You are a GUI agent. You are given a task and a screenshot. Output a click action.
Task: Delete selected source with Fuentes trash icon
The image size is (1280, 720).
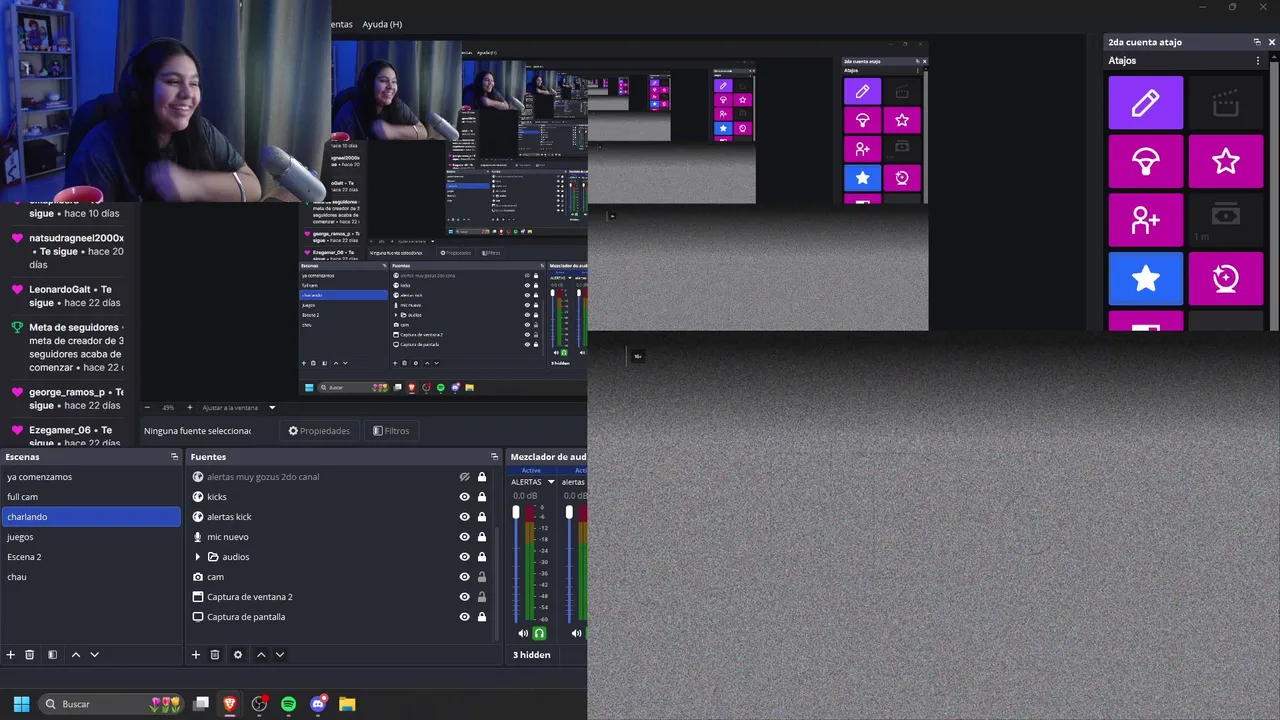pyautogui.click(x=215, y=655)
